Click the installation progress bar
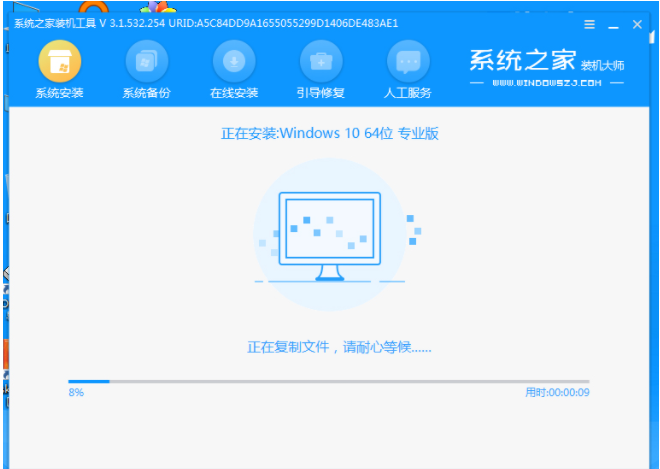Screen dimensions: 660x469 point(329,381)
